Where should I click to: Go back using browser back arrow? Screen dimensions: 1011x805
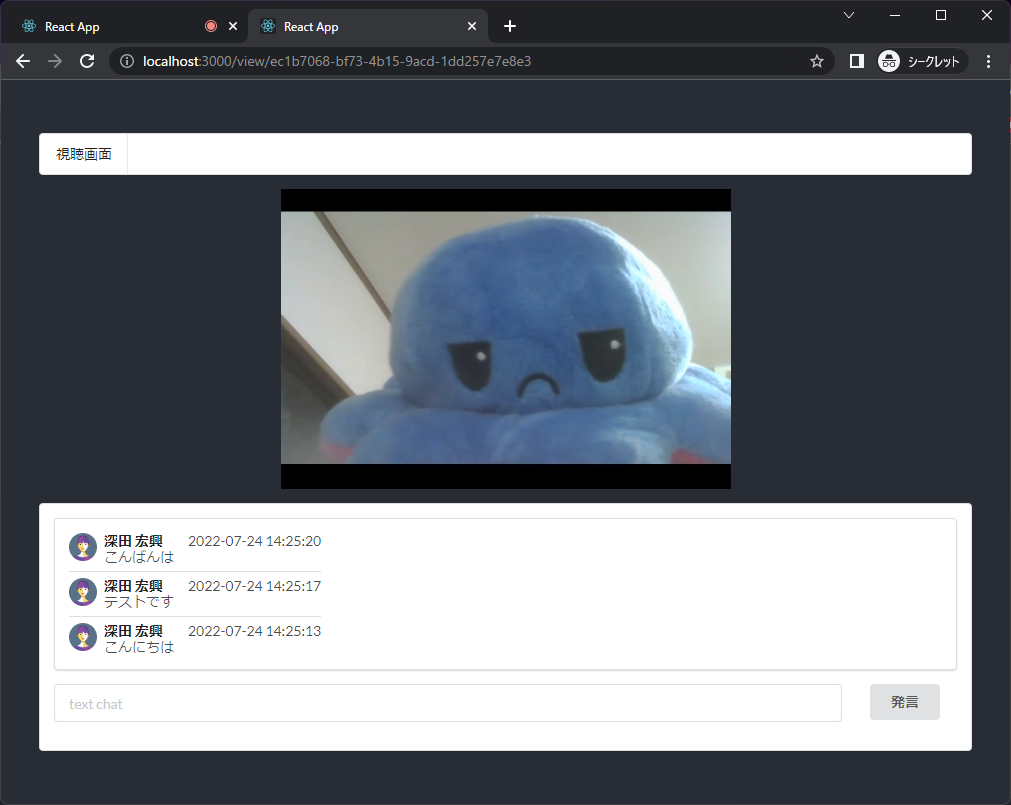pos(23,61)
